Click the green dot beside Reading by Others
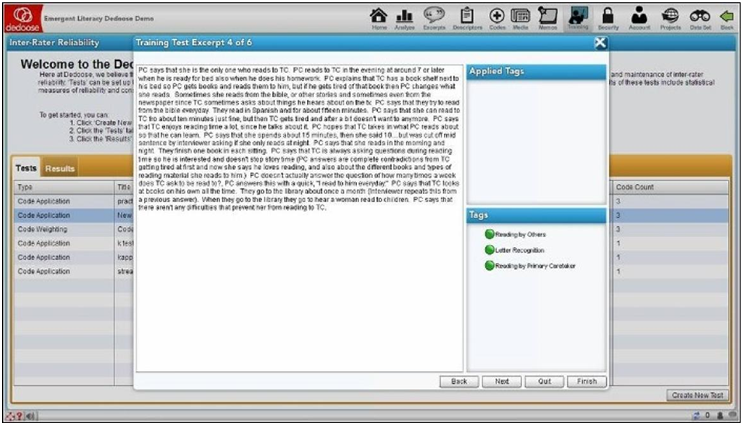The height and width of the screenshot is (425, 743). 489,234
